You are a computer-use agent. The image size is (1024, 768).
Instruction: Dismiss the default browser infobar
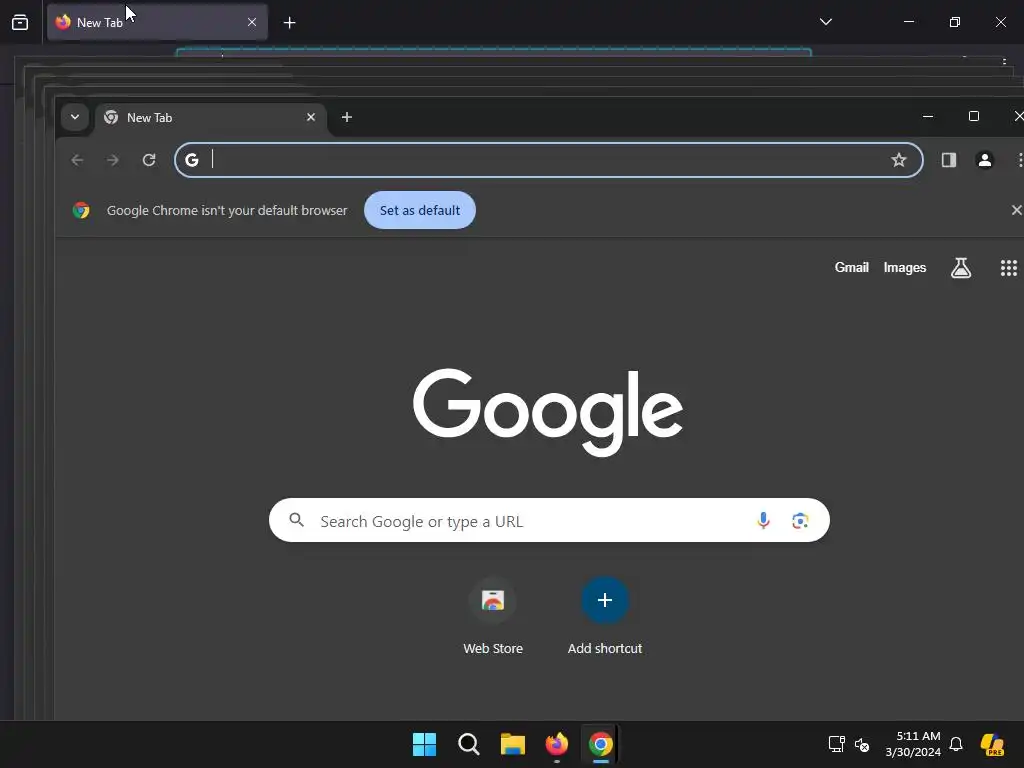click(x=1016, y=210)
